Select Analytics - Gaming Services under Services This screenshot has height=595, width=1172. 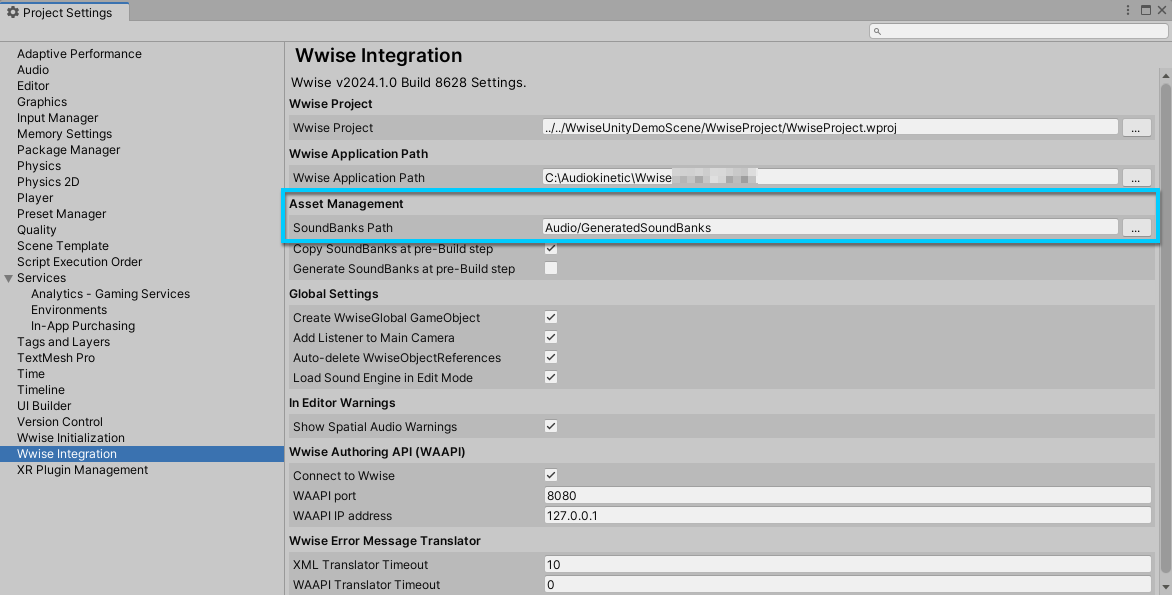110,294
